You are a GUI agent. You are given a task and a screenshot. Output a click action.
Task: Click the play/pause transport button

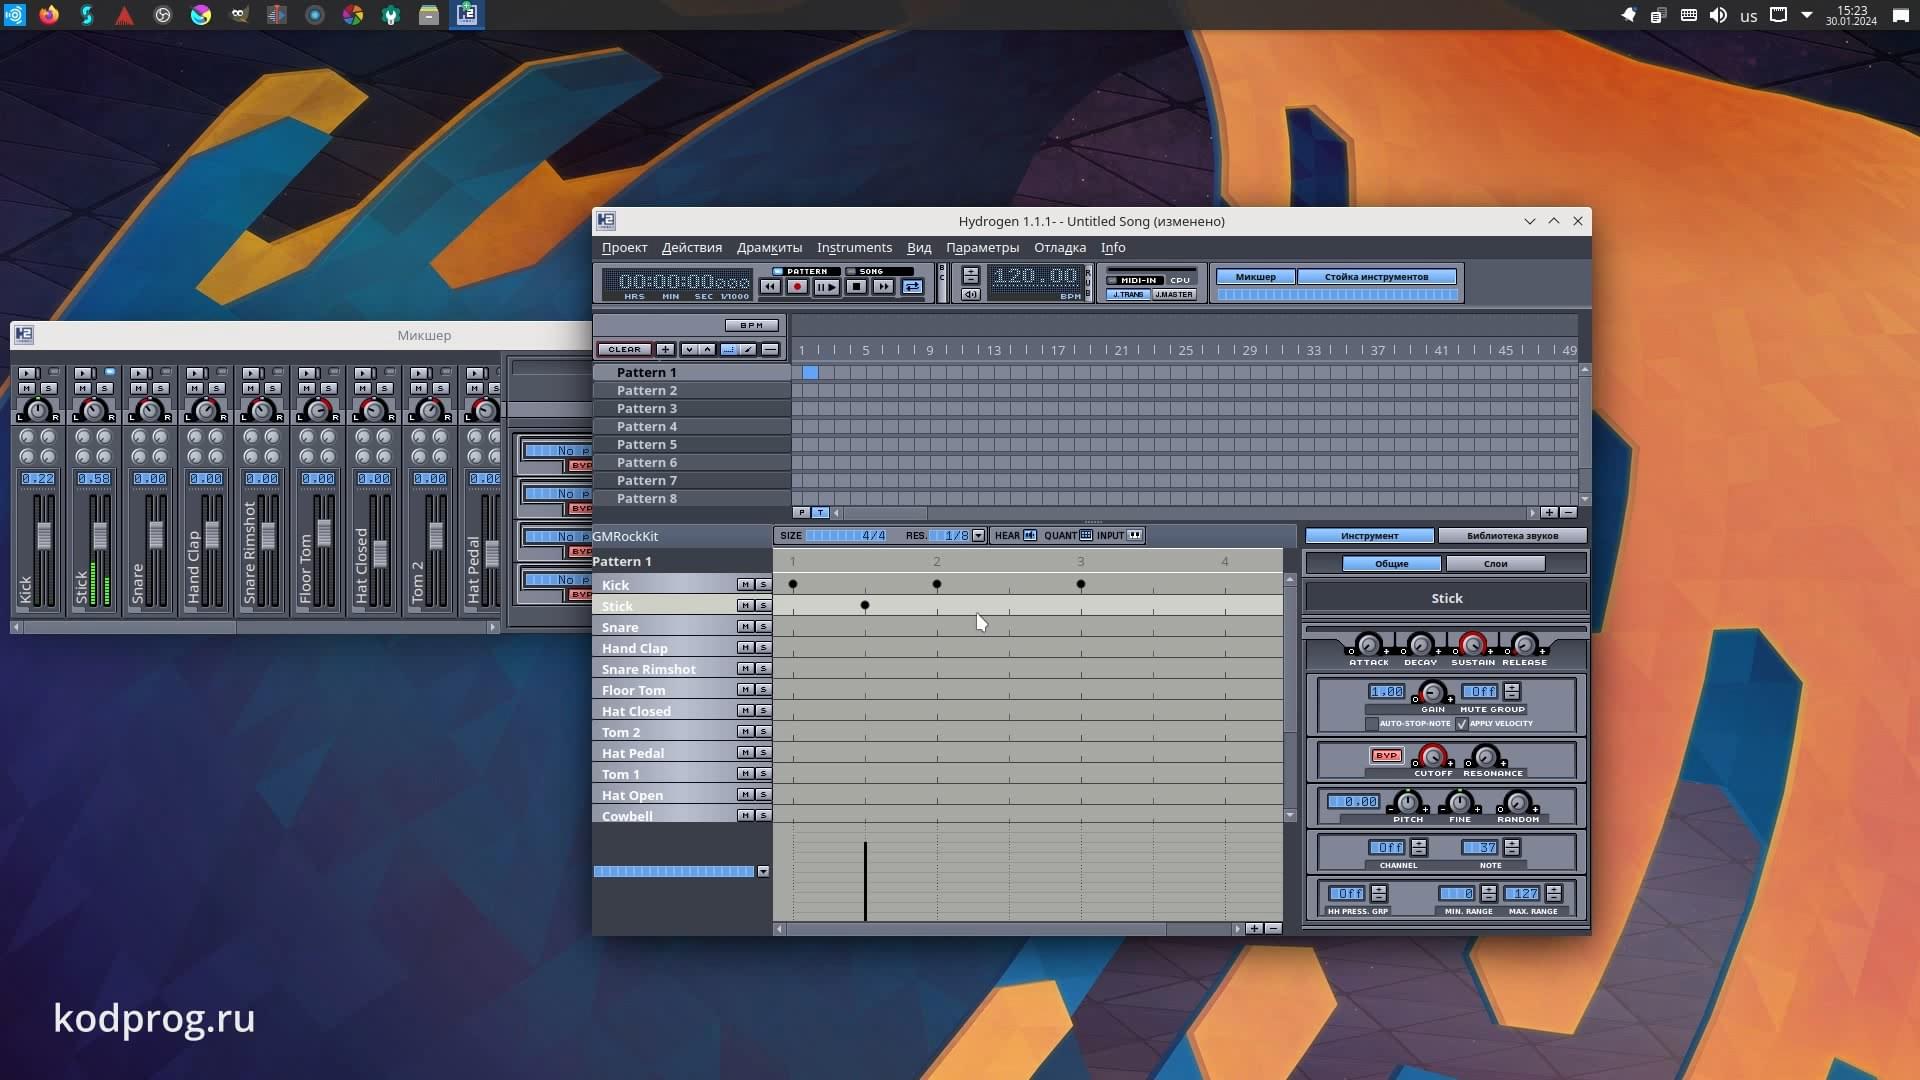(826, 287)
